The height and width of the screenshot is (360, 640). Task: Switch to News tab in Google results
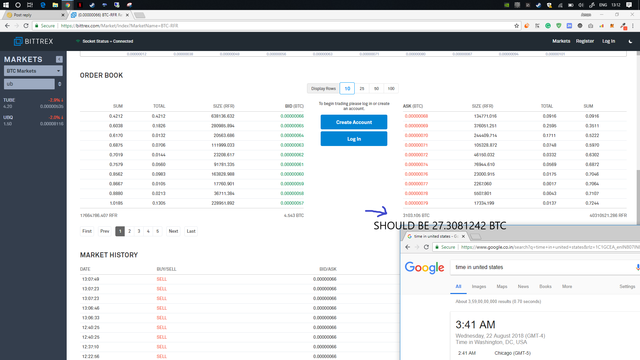click(x=523, y=287)
